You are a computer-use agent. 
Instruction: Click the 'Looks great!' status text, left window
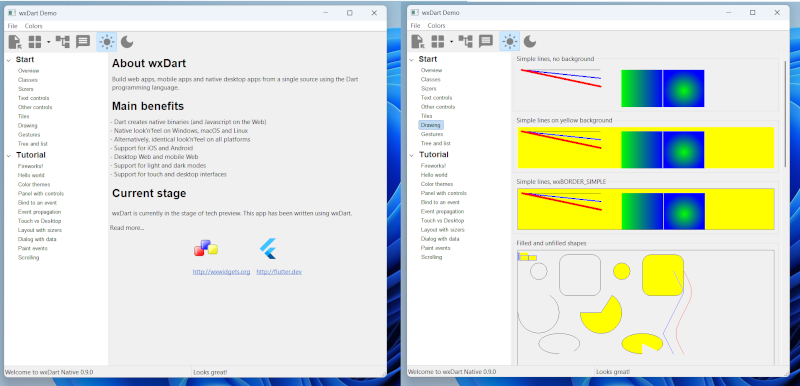click(210, 372)
